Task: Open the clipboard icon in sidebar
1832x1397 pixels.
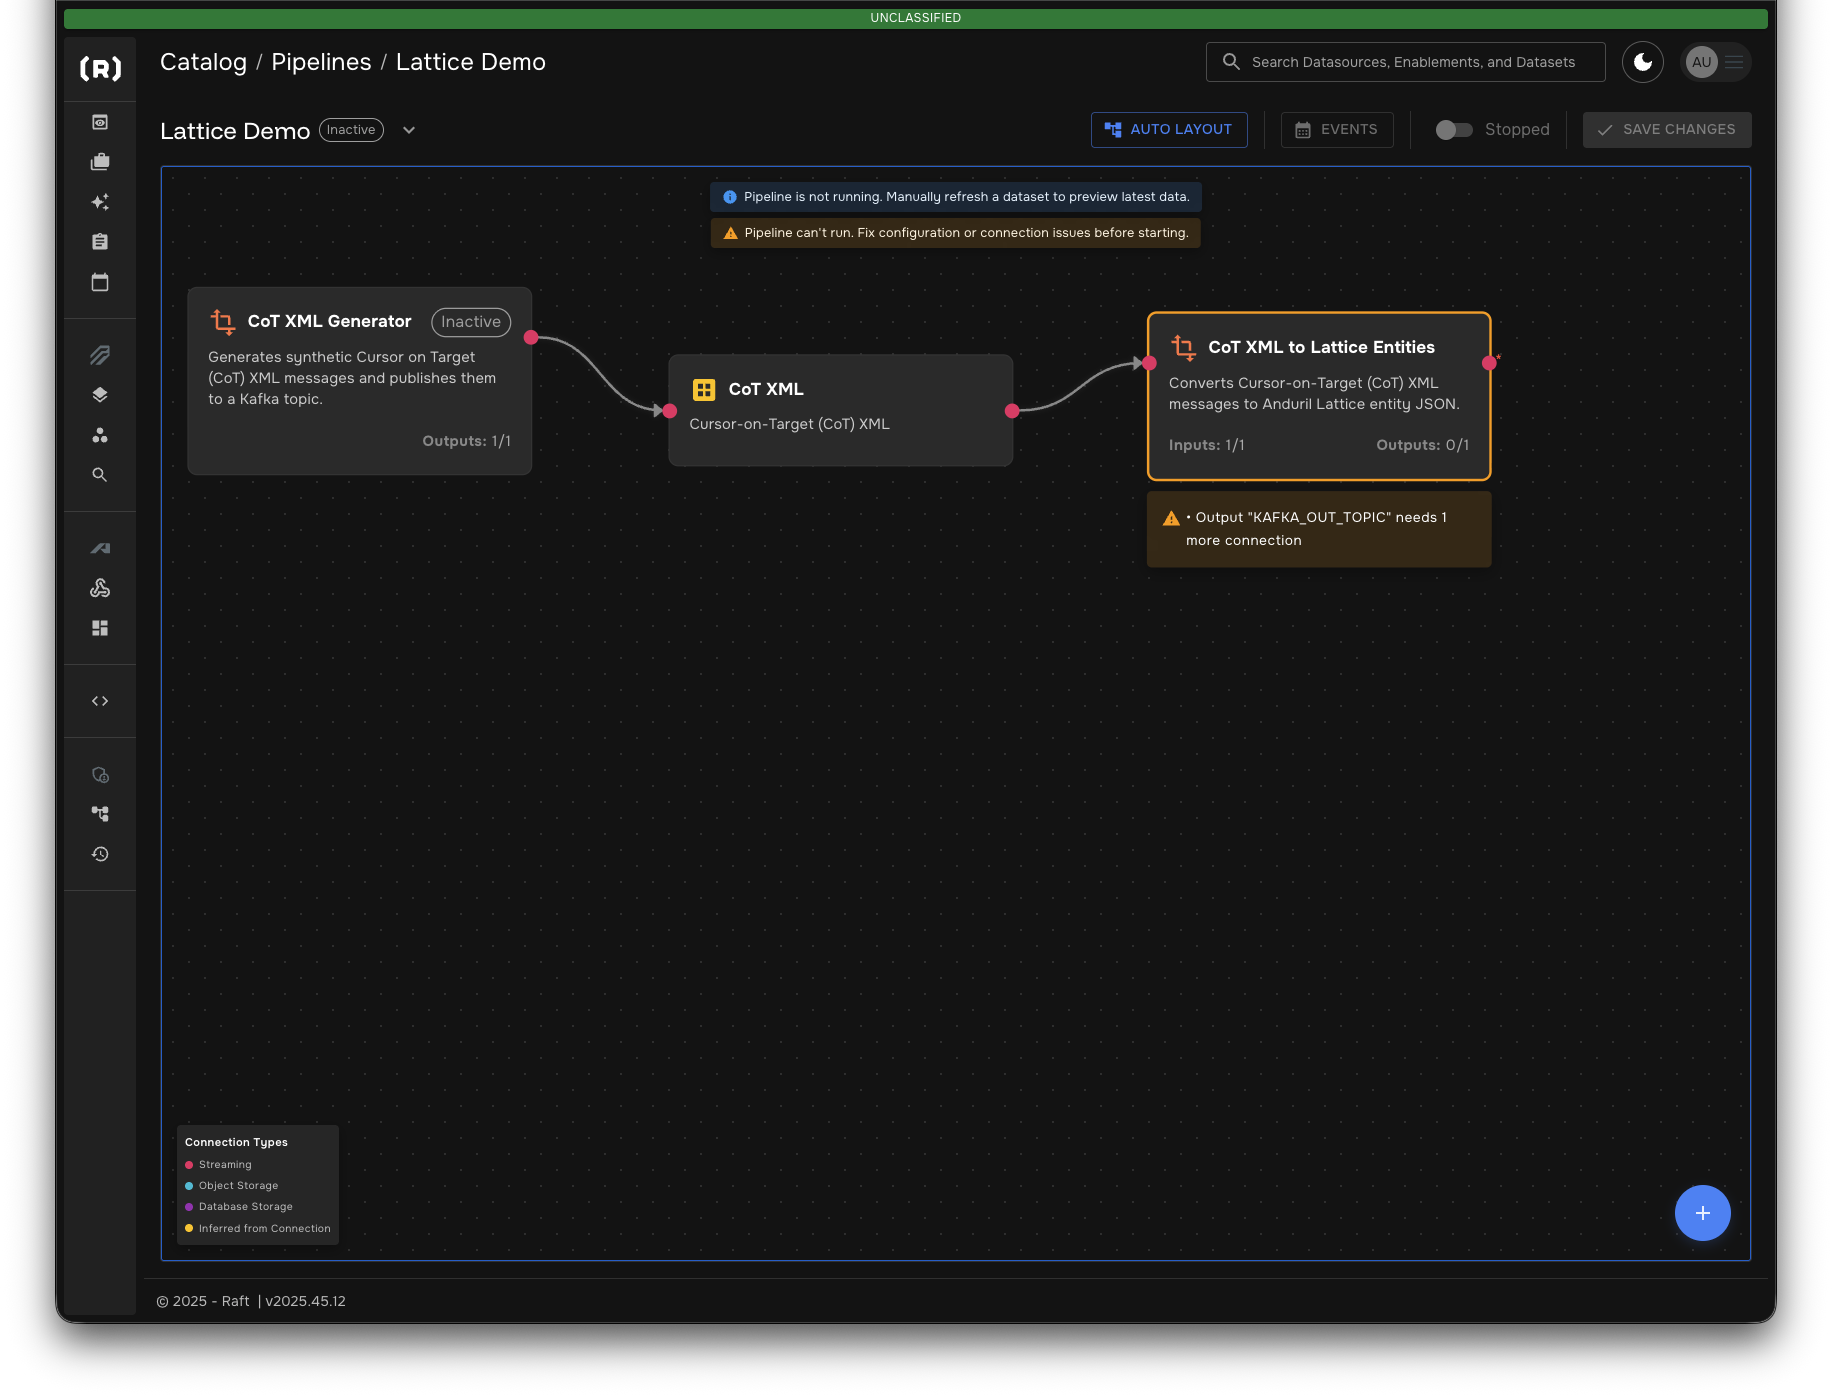Action: pos(100,242)
